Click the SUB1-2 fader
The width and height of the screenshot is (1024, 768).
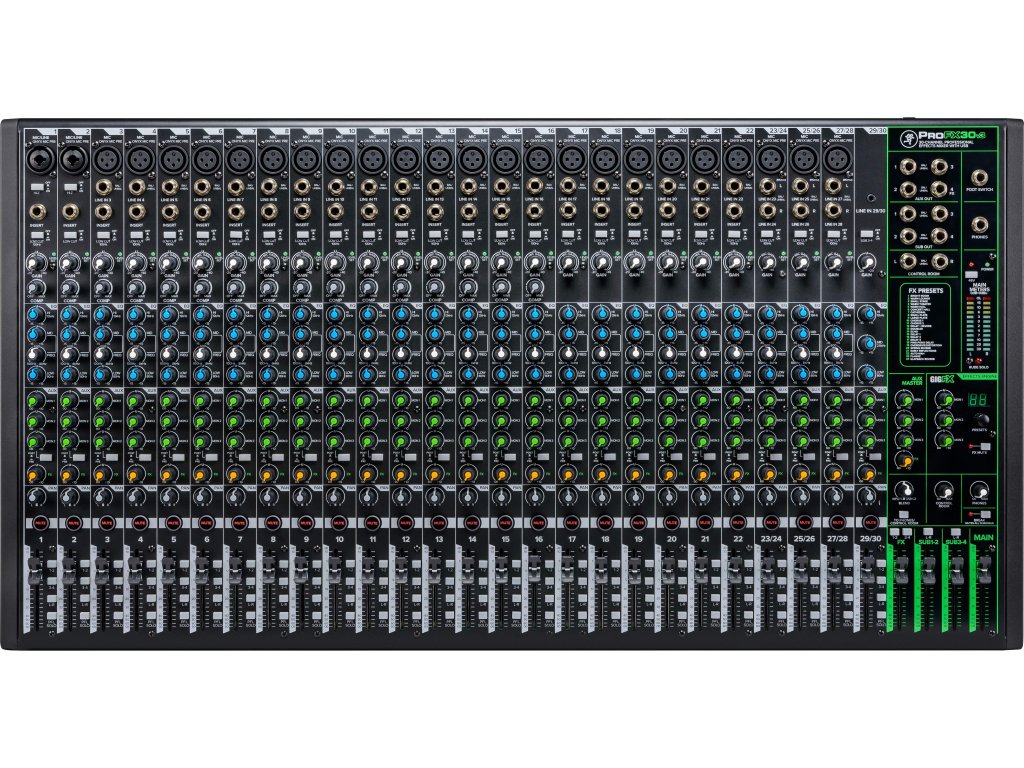point(928,569)
